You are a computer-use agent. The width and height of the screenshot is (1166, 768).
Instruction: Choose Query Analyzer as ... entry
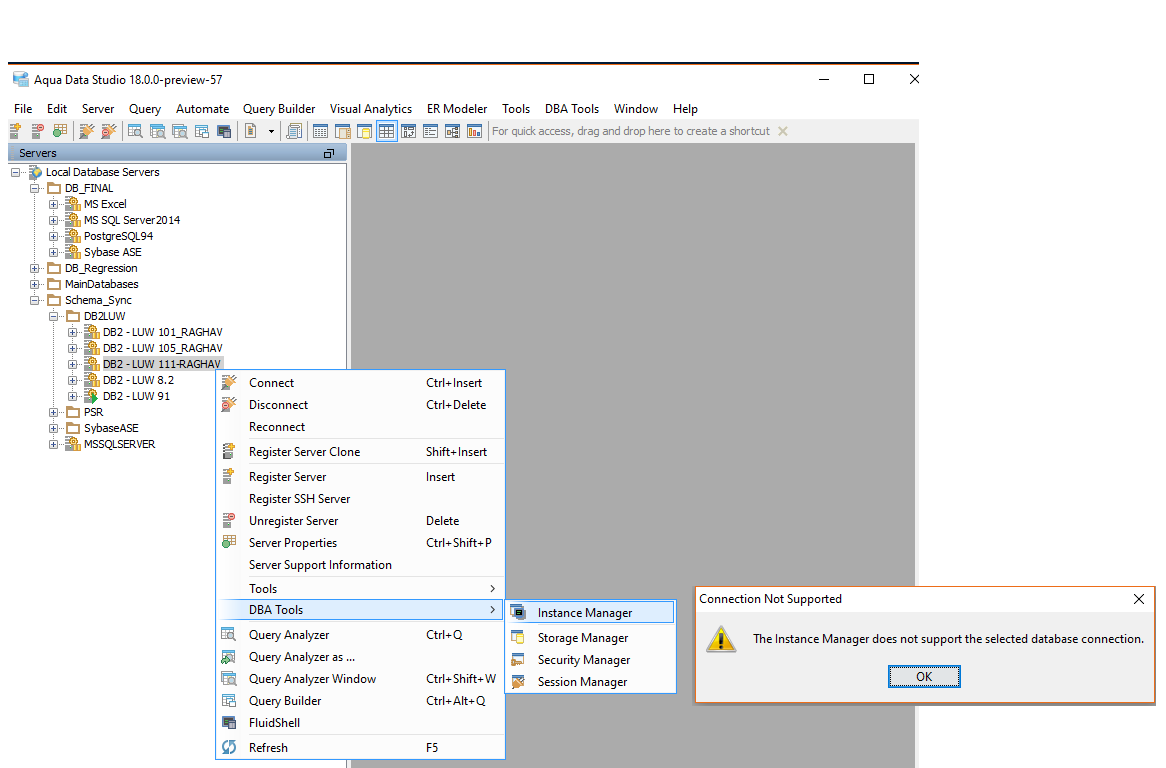pyautogui.click(x=361, y=657)
